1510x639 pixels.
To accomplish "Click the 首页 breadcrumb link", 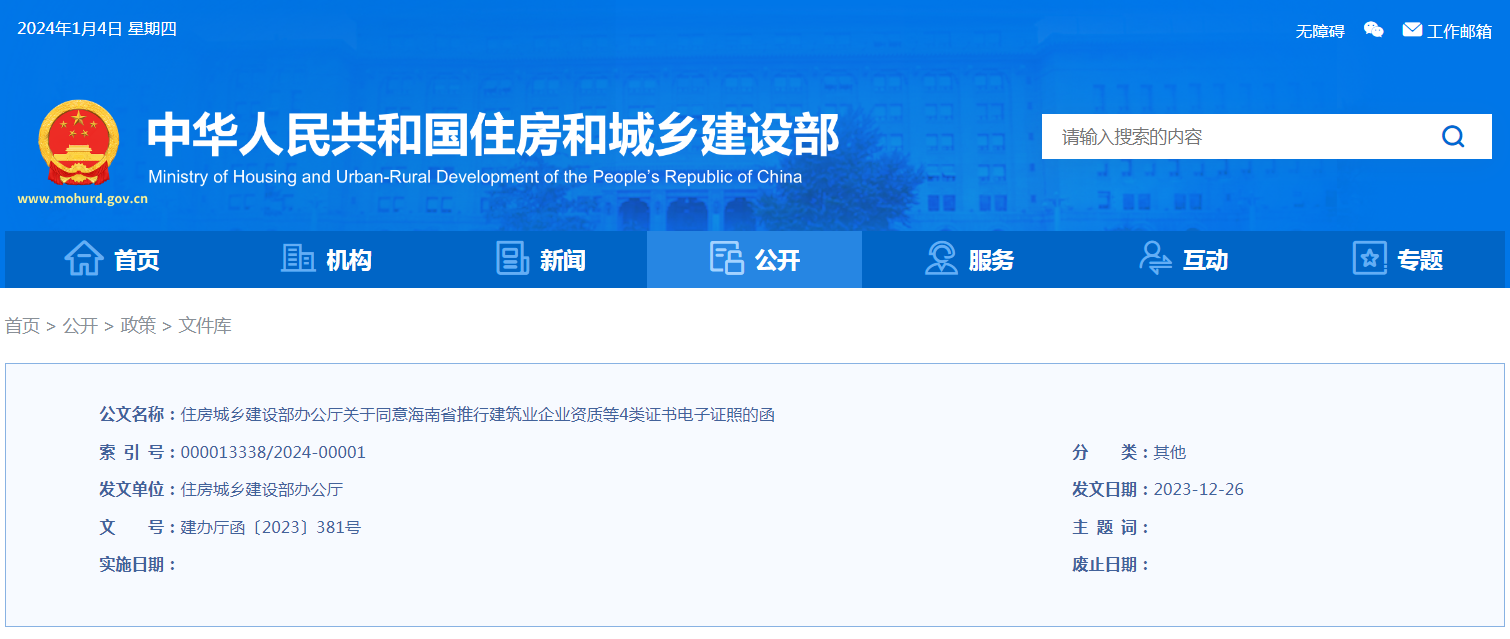I will pyautogui.click(x=23, y=325).
